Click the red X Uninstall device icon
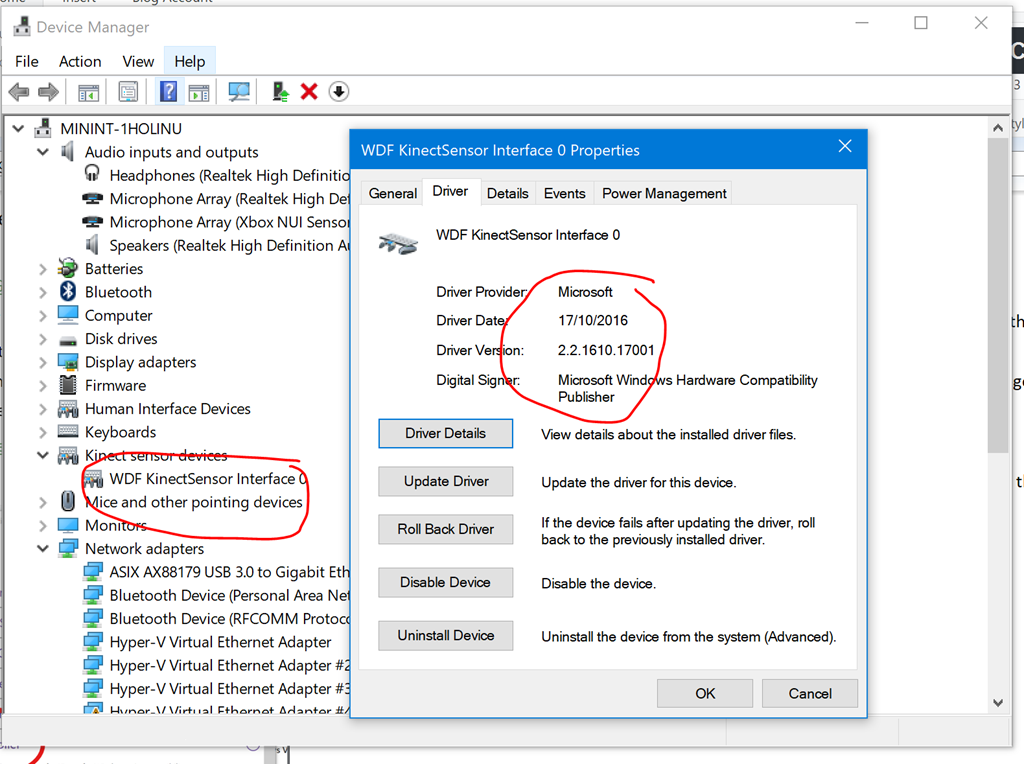Viewport: 1024px width, 764px height. coord(309,91)
